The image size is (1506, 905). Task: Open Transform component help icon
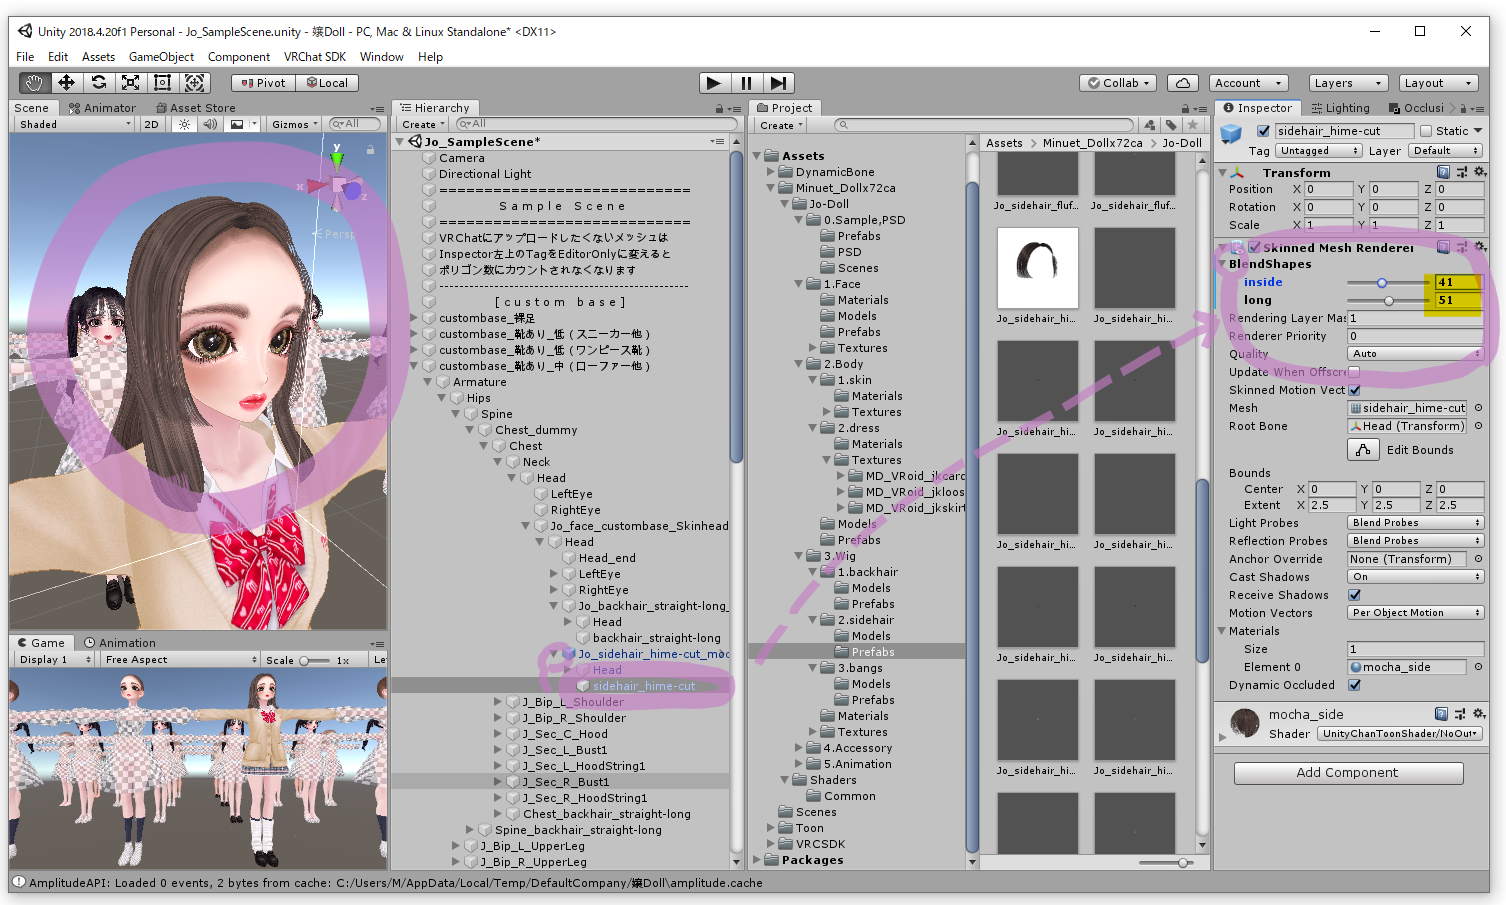(x=1443, y=172)
